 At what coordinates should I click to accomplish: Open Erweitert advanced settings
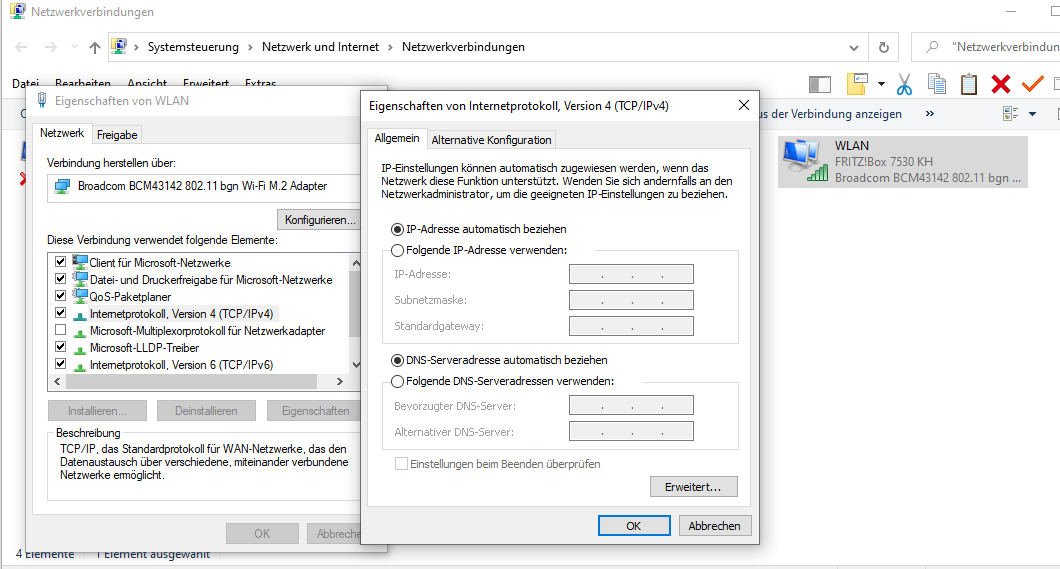click(x=693, y=487)
